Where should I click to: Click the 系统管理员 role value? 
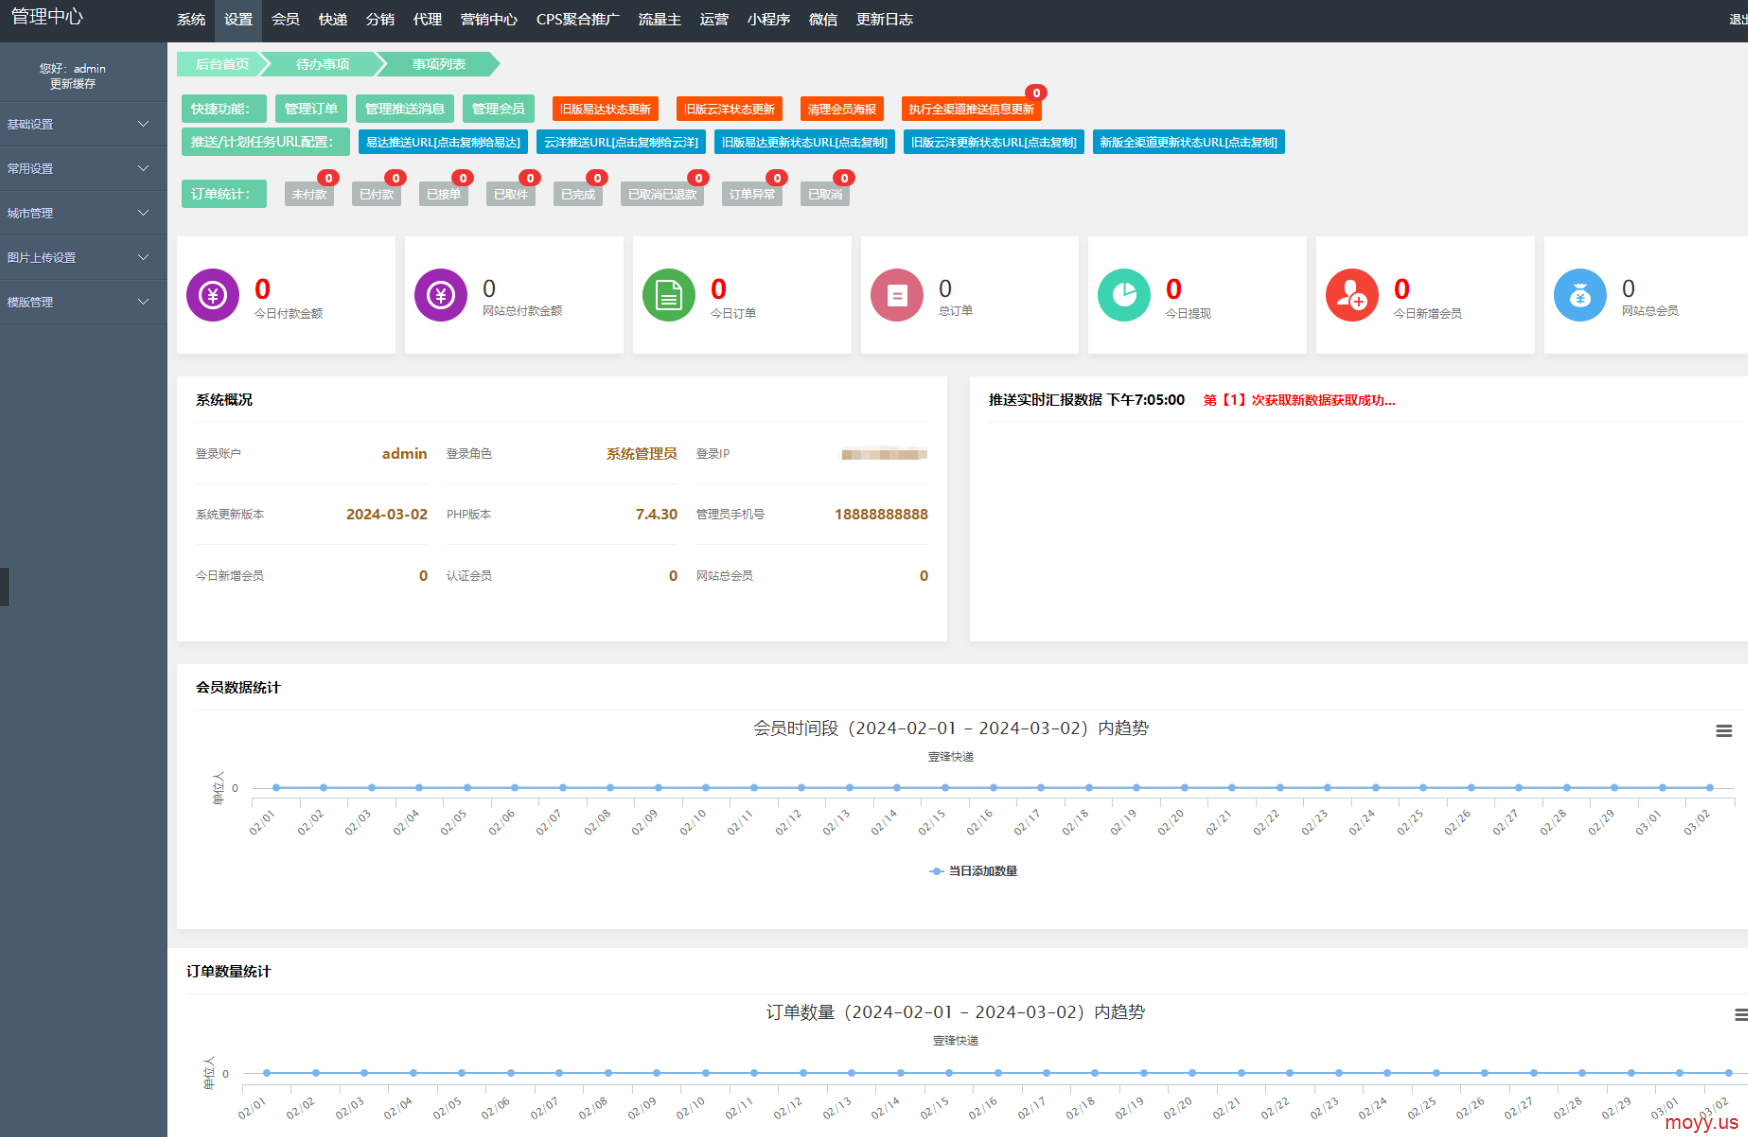coord(641,454)
